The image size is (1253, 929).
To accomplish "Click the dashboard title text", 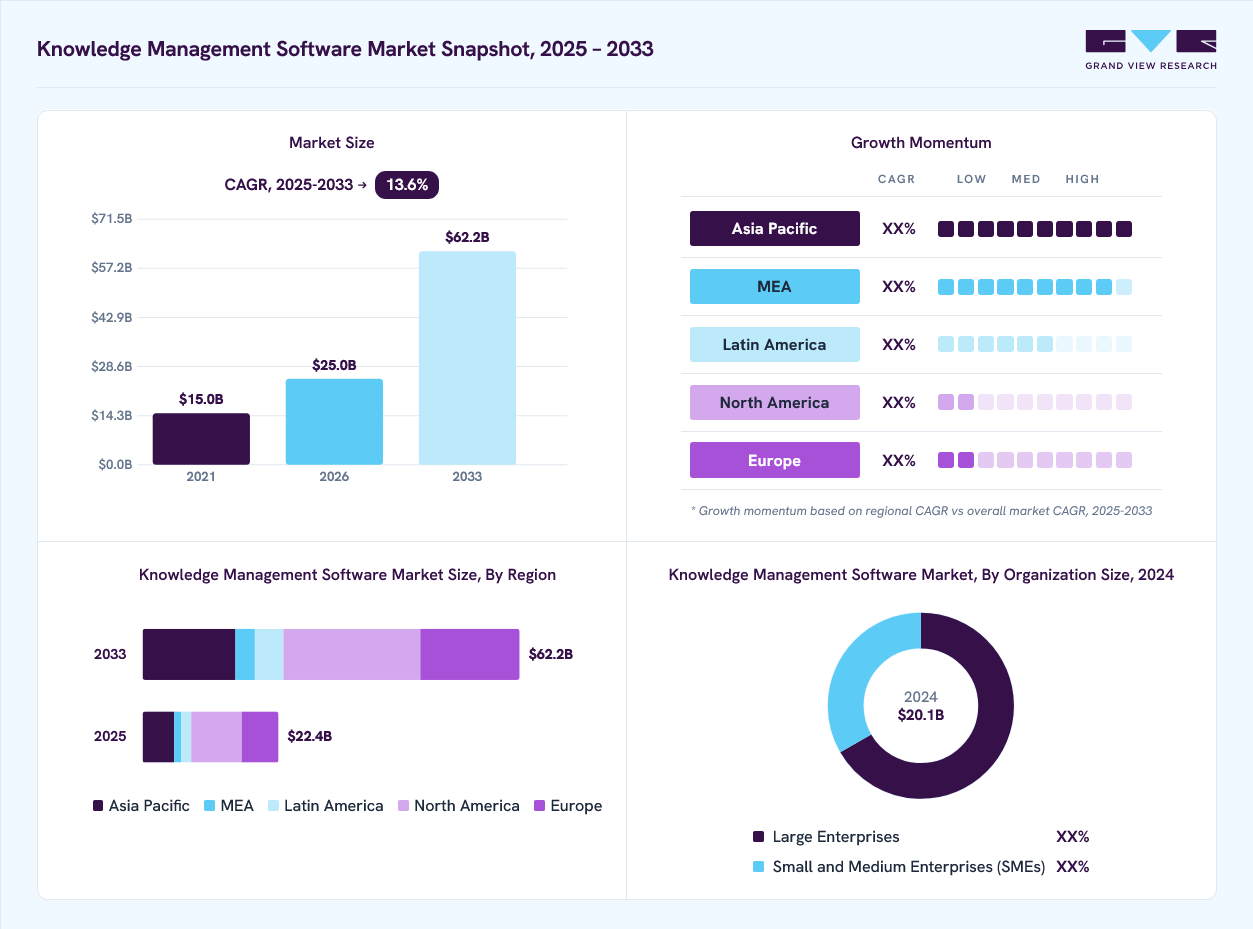I will 345,48.
